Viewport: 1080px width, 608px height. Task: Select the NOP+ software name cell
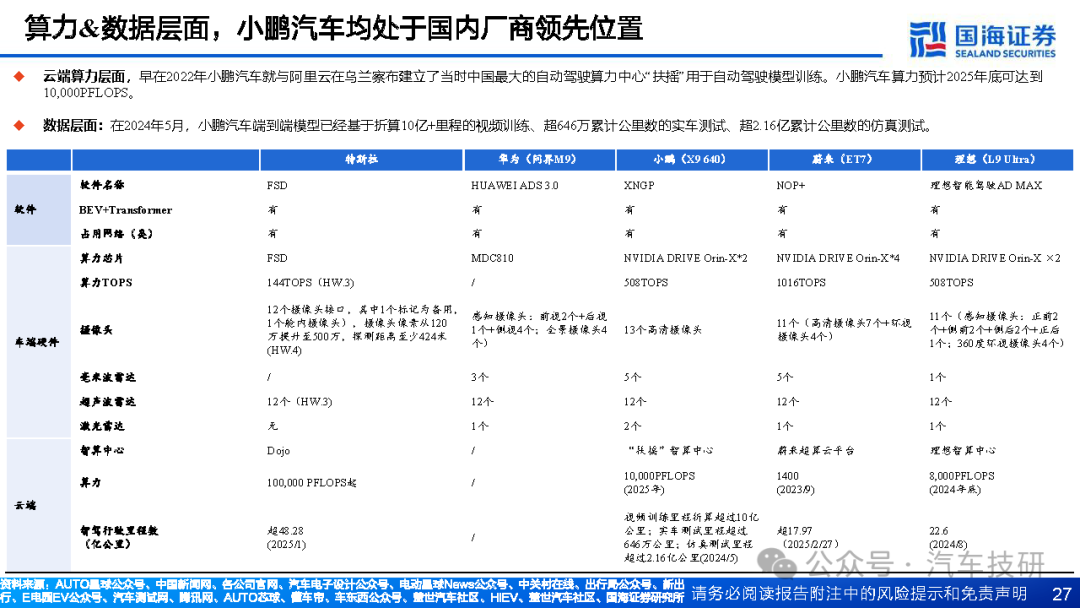791,185
